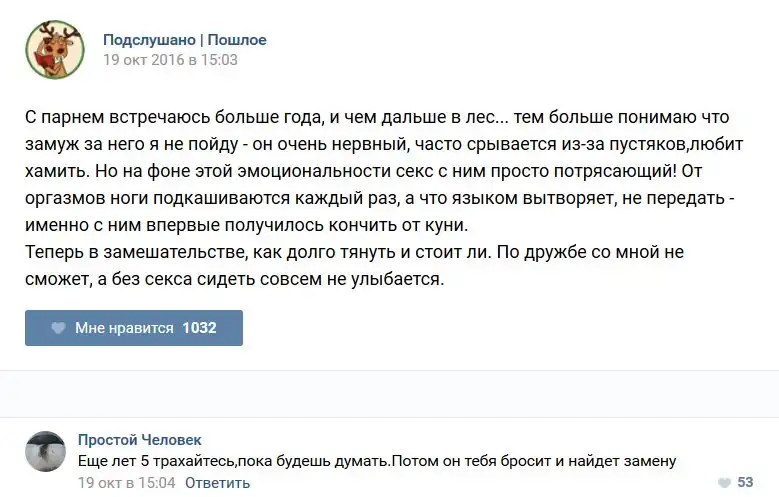This screenshot has width=779, height=497.
Task: Click the heart icon in the like button
Action: point(58,328)
